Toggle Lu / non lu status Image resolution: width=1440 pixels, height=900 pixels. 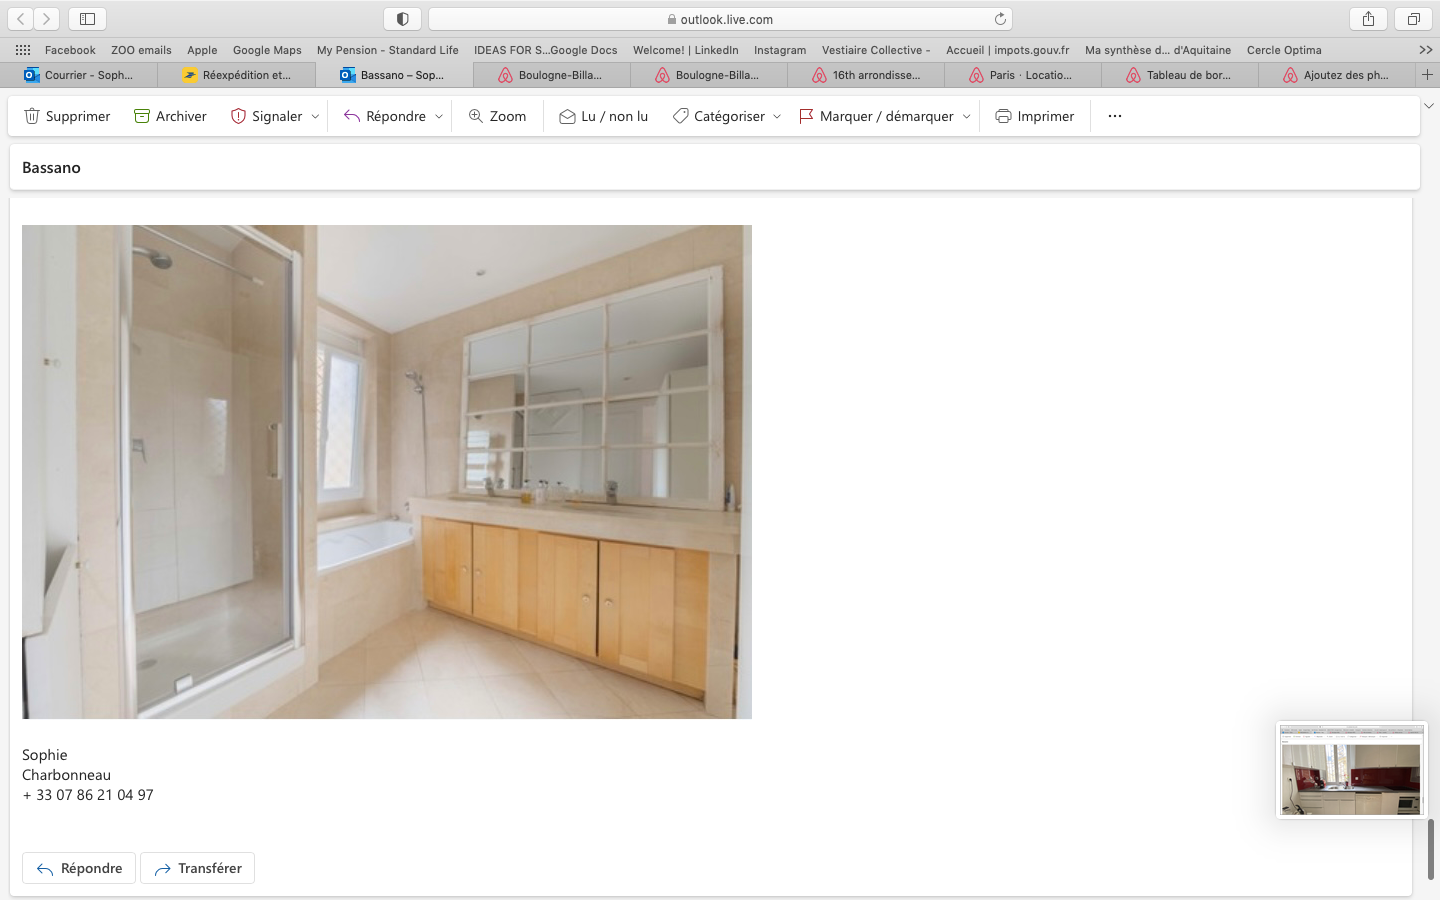(603, 116)
